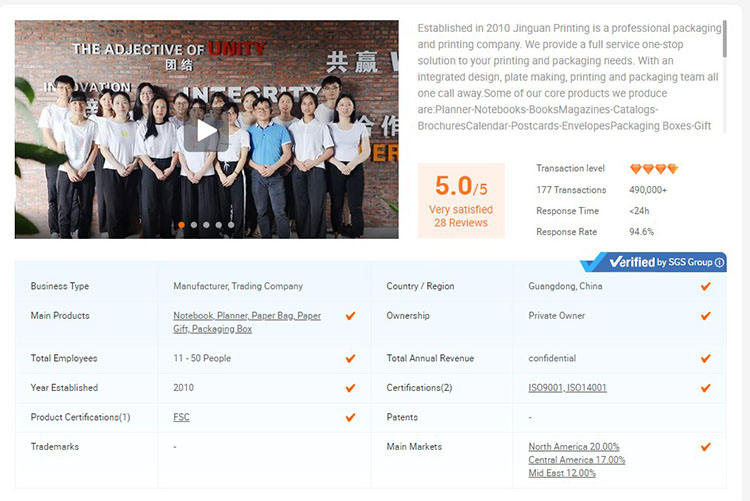Image resolution: width=750 pixels, height=501 pixels.
Task: Click the '<24h' response time value
Action: 639,211
